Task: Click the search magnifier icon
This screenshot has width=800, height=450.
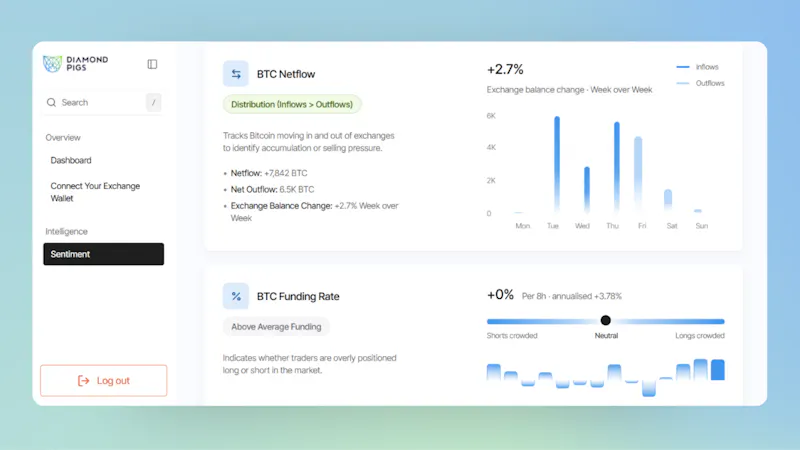Action: click(51, 103)
